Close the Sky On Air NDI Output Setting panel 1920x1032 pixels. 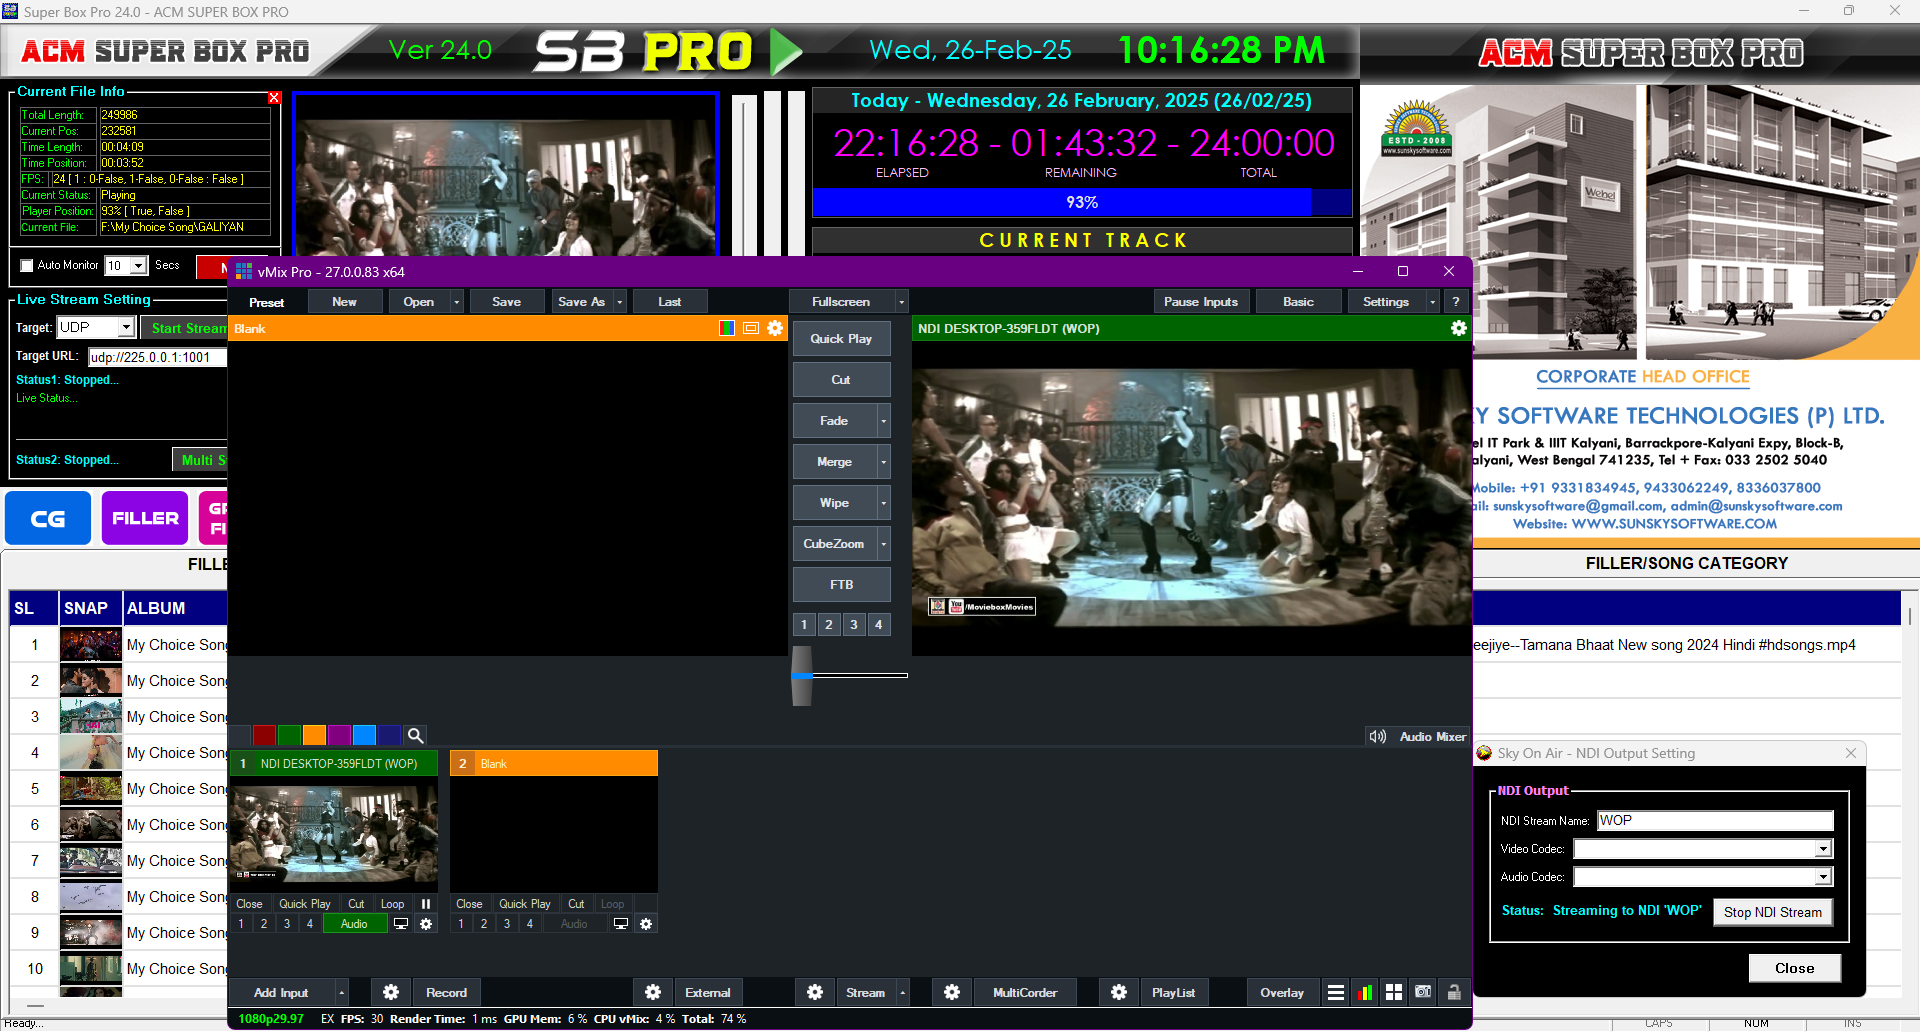pos(1851,753)
